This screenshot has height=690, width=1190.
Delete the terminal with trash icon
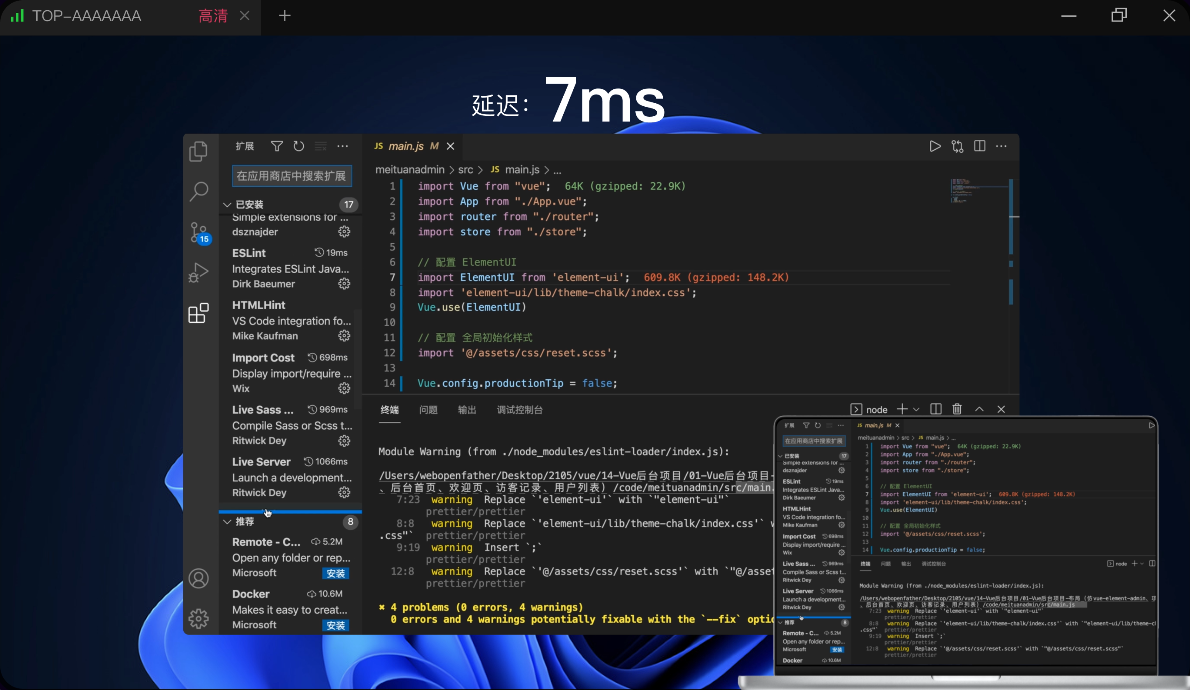point(957,409)
